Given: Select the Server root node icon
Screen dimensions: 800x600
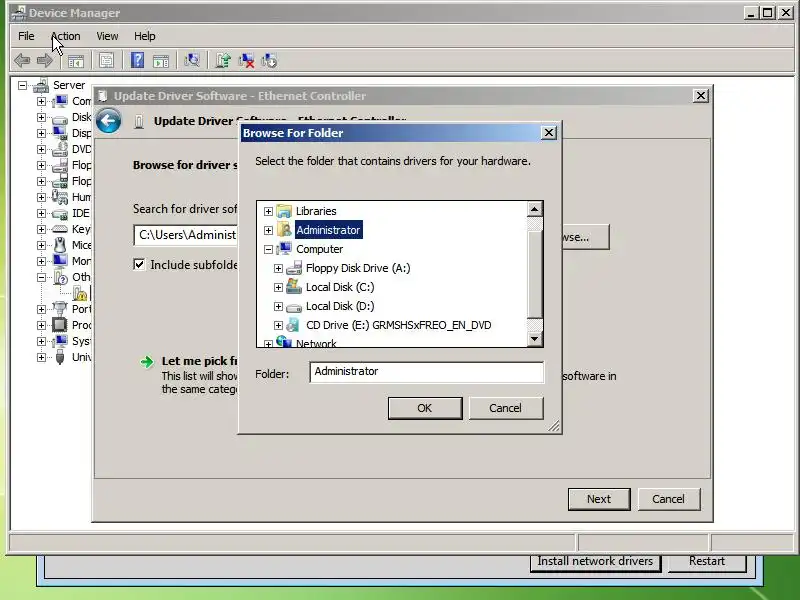Looking at the screenshot, I should click(x=41, y=86).
